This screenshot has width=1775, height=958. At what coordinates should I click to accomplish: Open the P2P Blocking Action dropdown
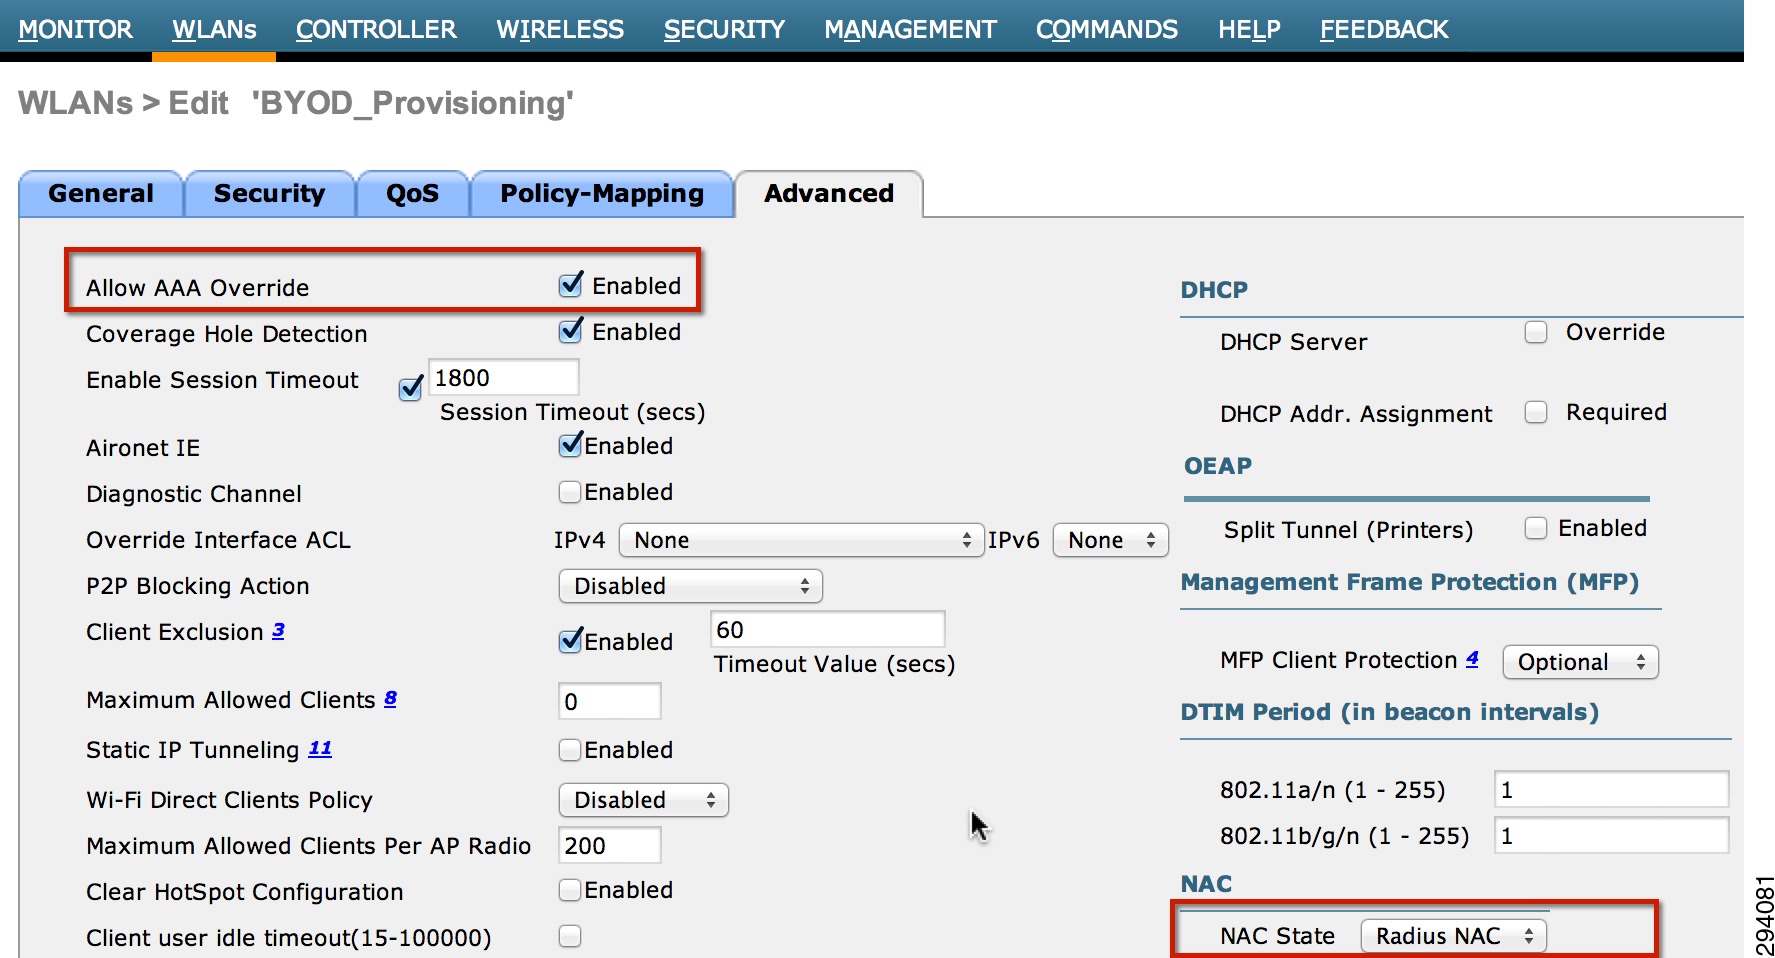coord(691,586)
